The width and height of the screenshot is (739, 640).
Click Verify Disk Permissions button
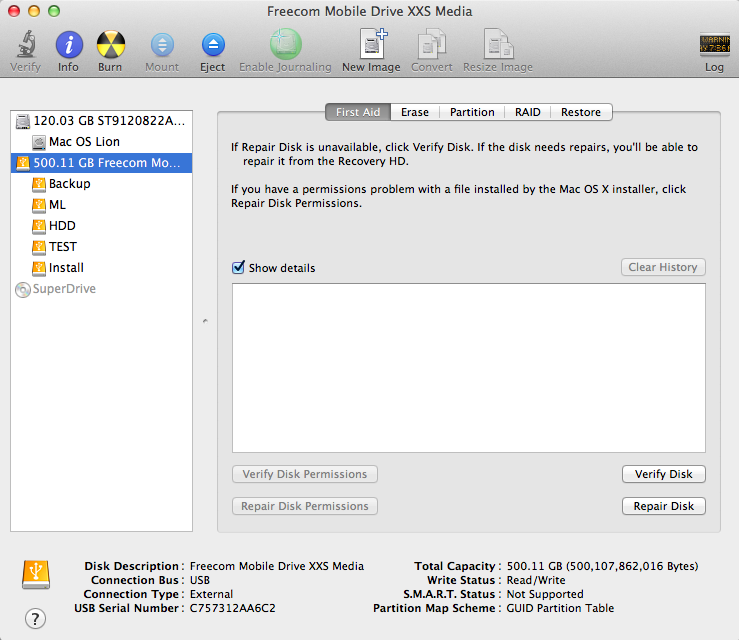pos(305,474)
